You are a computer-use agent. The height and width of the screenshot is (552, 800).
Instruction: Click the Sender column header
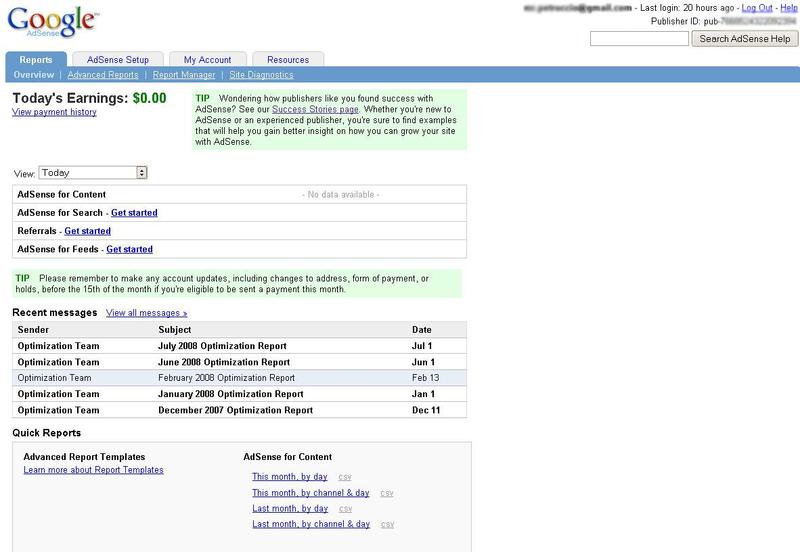[33, 330]
